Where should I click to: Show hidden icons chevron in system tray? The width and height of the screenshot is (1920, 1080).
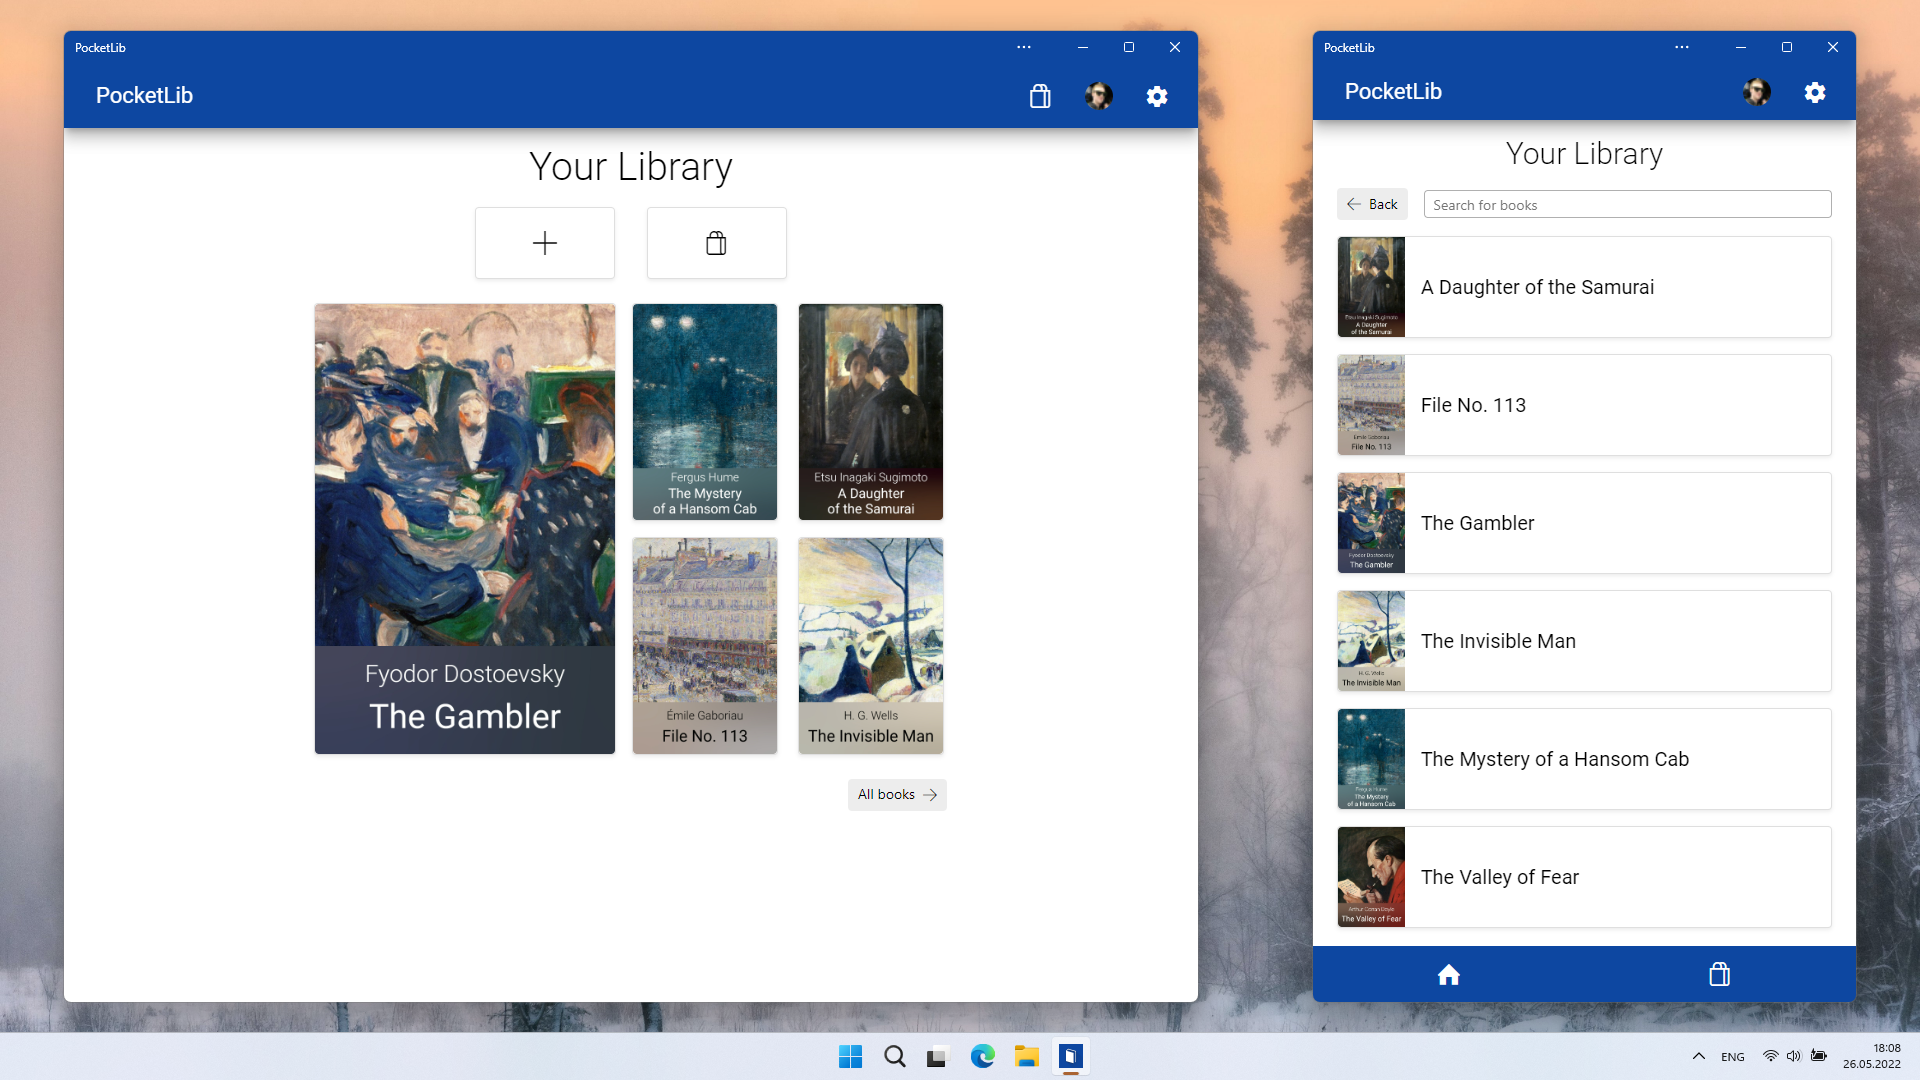point(1698,1056)
